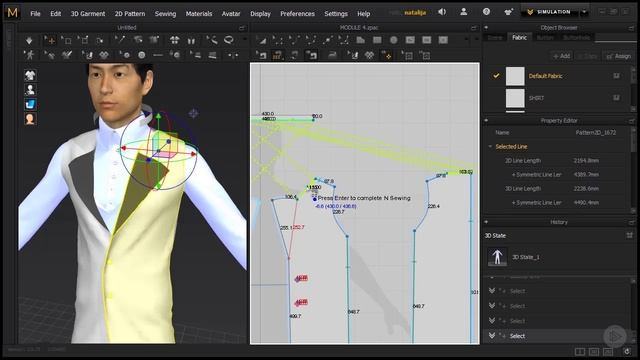Expand the 3D toolbar overflow arrow
This screenshot has width=640, height=360.
coord(245,40)
